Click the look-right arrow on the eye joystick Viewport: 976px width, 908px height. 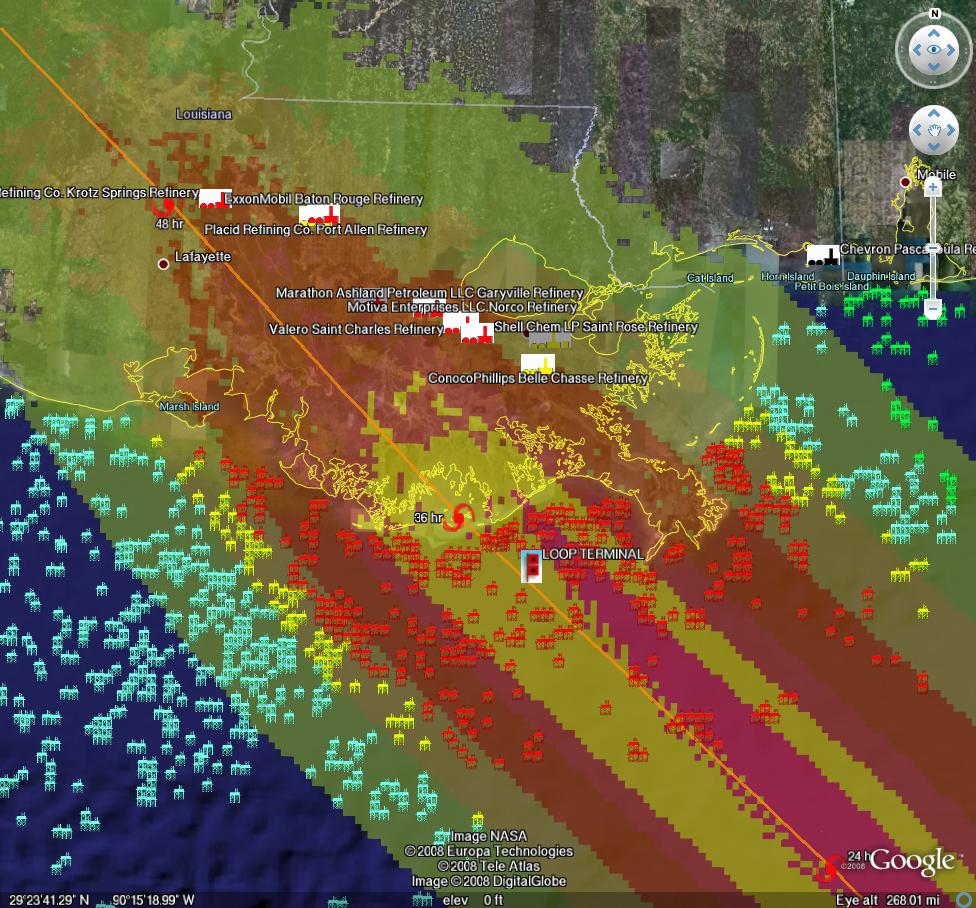point(950,50)
